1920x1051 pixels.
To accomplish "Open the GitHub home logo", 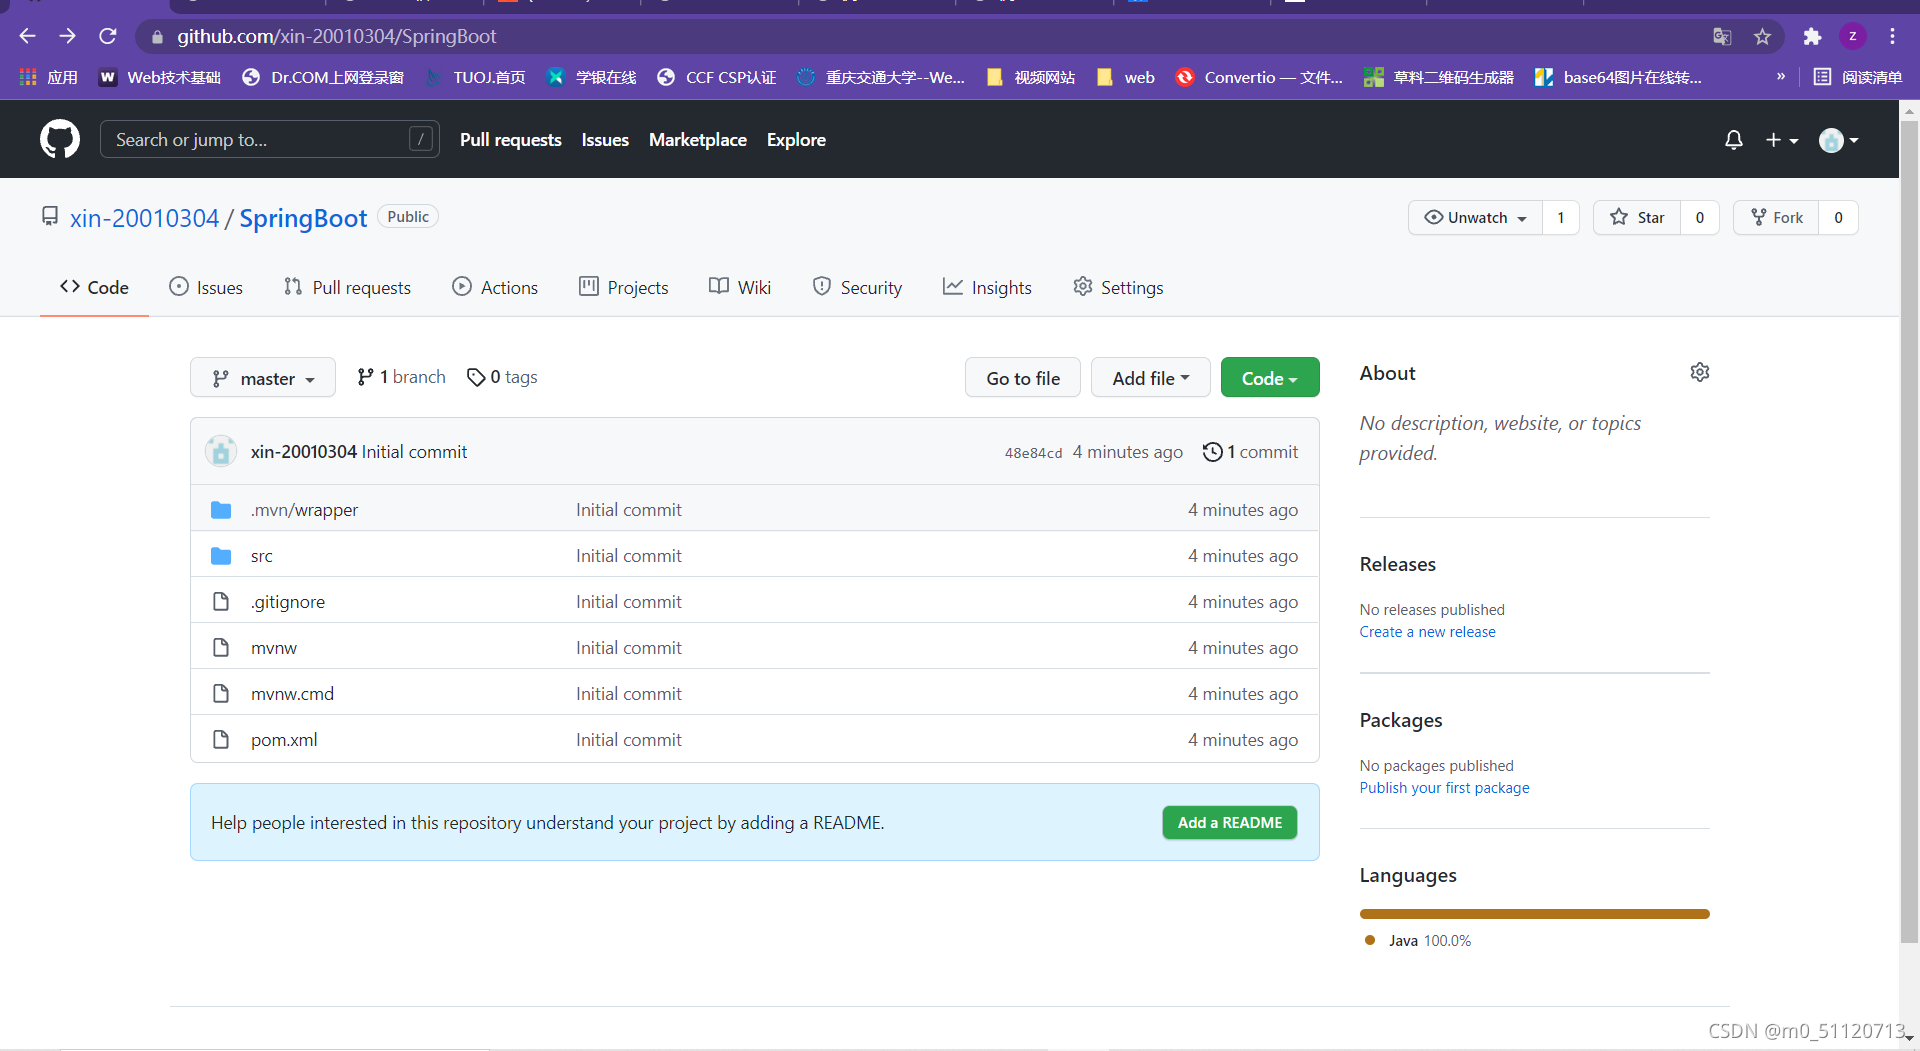I will point(60,139).
